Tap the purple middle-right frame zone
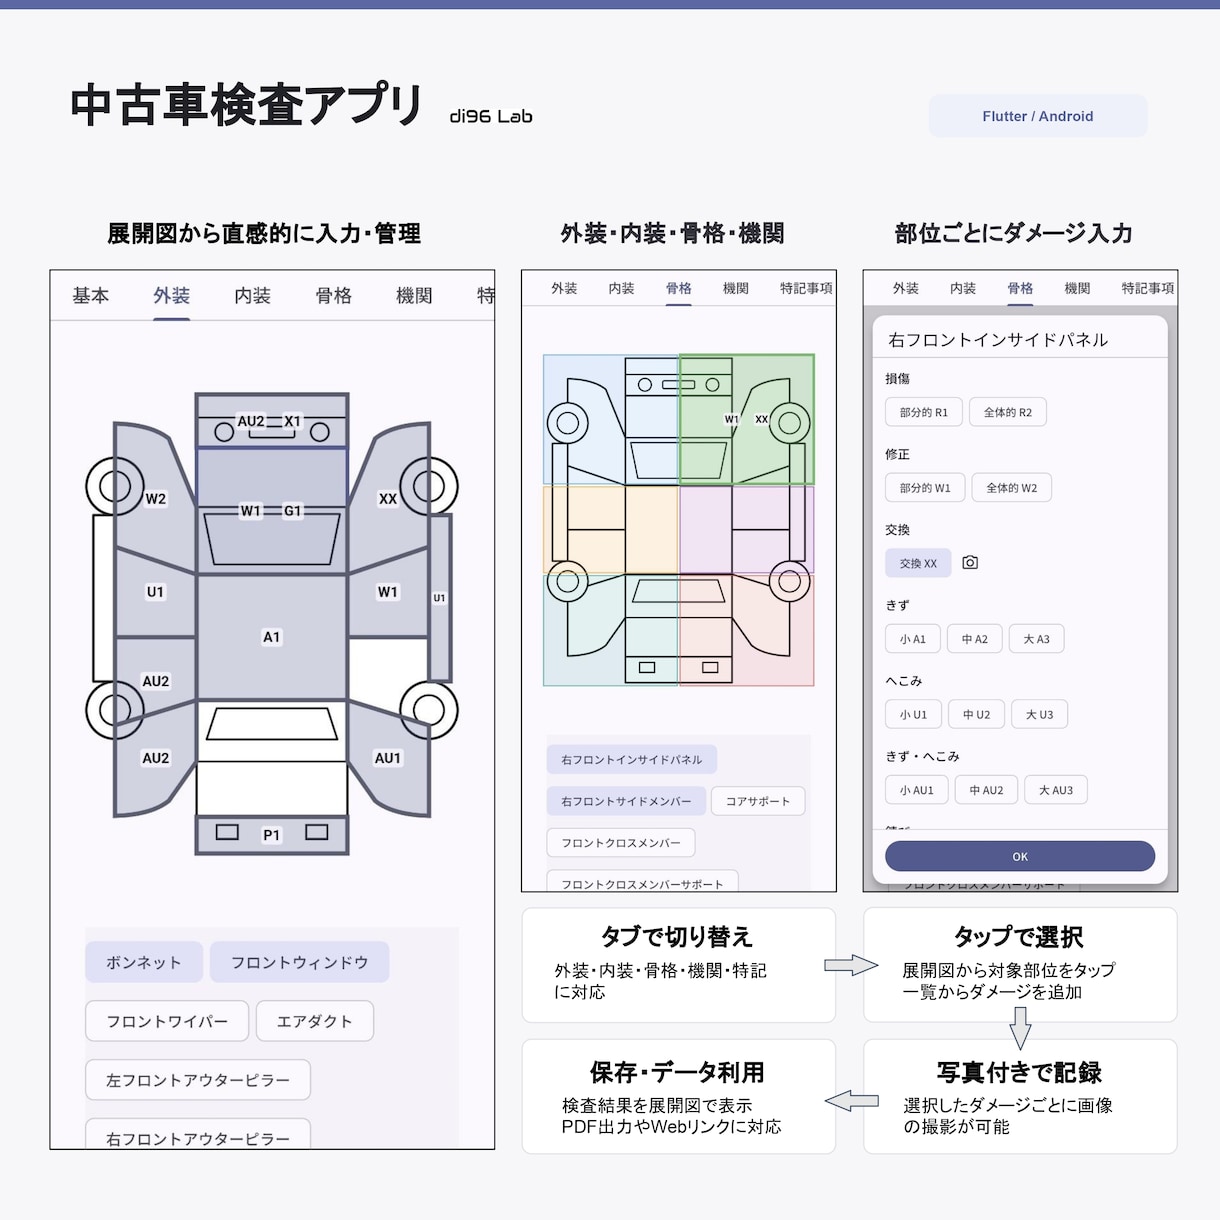The image size is (1220, 1220). 747,529
